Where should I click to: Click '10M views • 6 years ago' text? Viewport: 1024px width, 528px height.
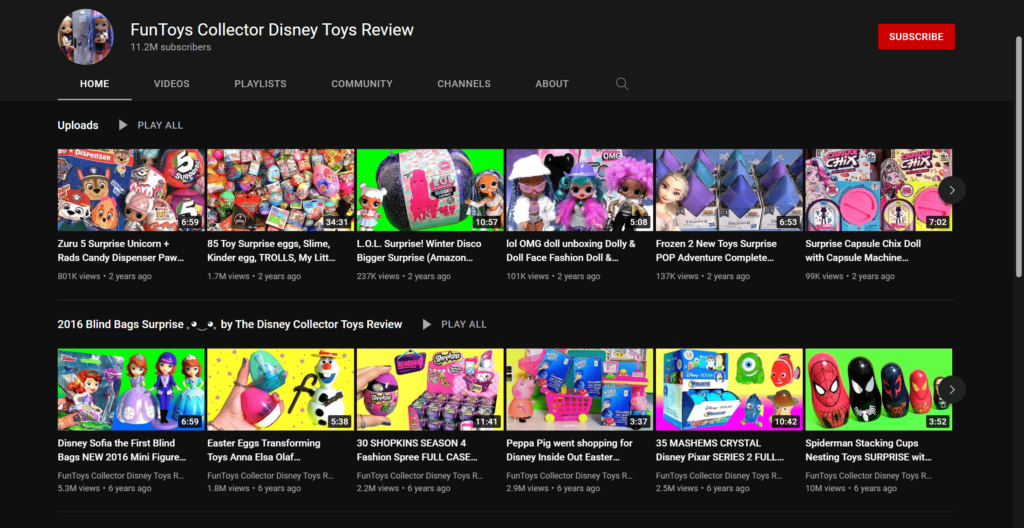(x=851, y=488)
